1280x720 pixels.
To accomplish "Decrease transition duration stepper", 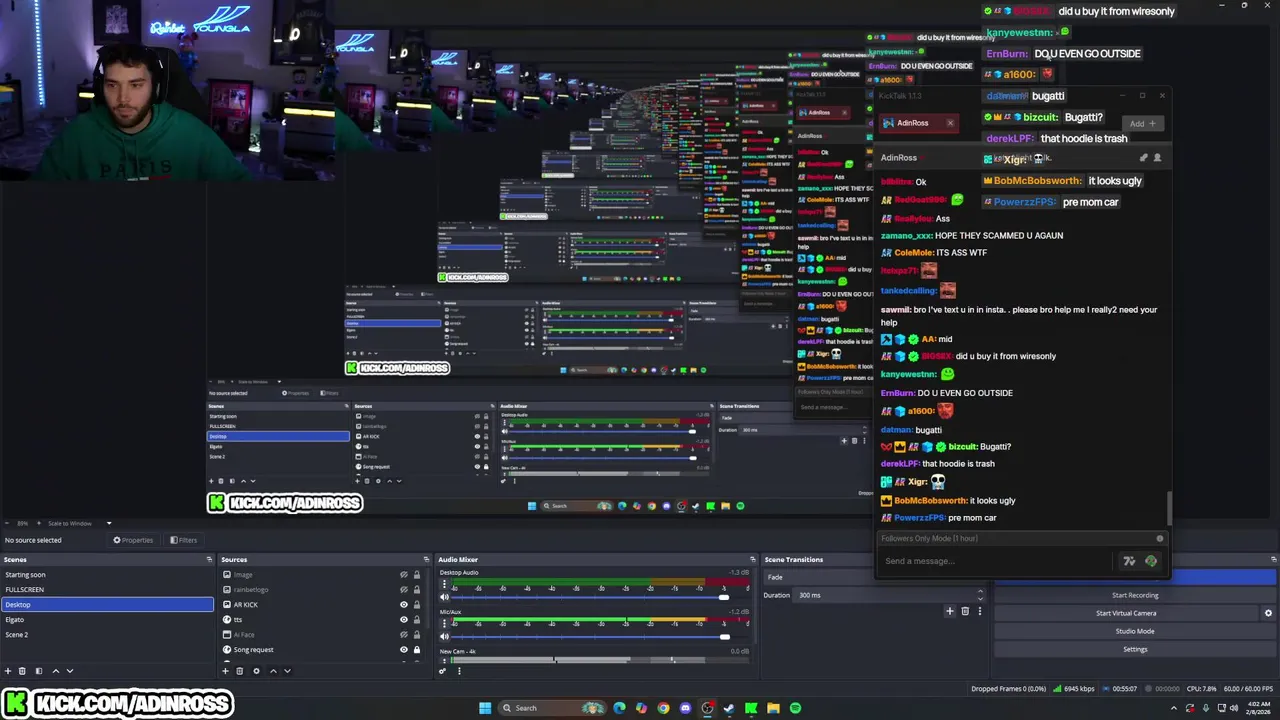I will click(980, 599).
